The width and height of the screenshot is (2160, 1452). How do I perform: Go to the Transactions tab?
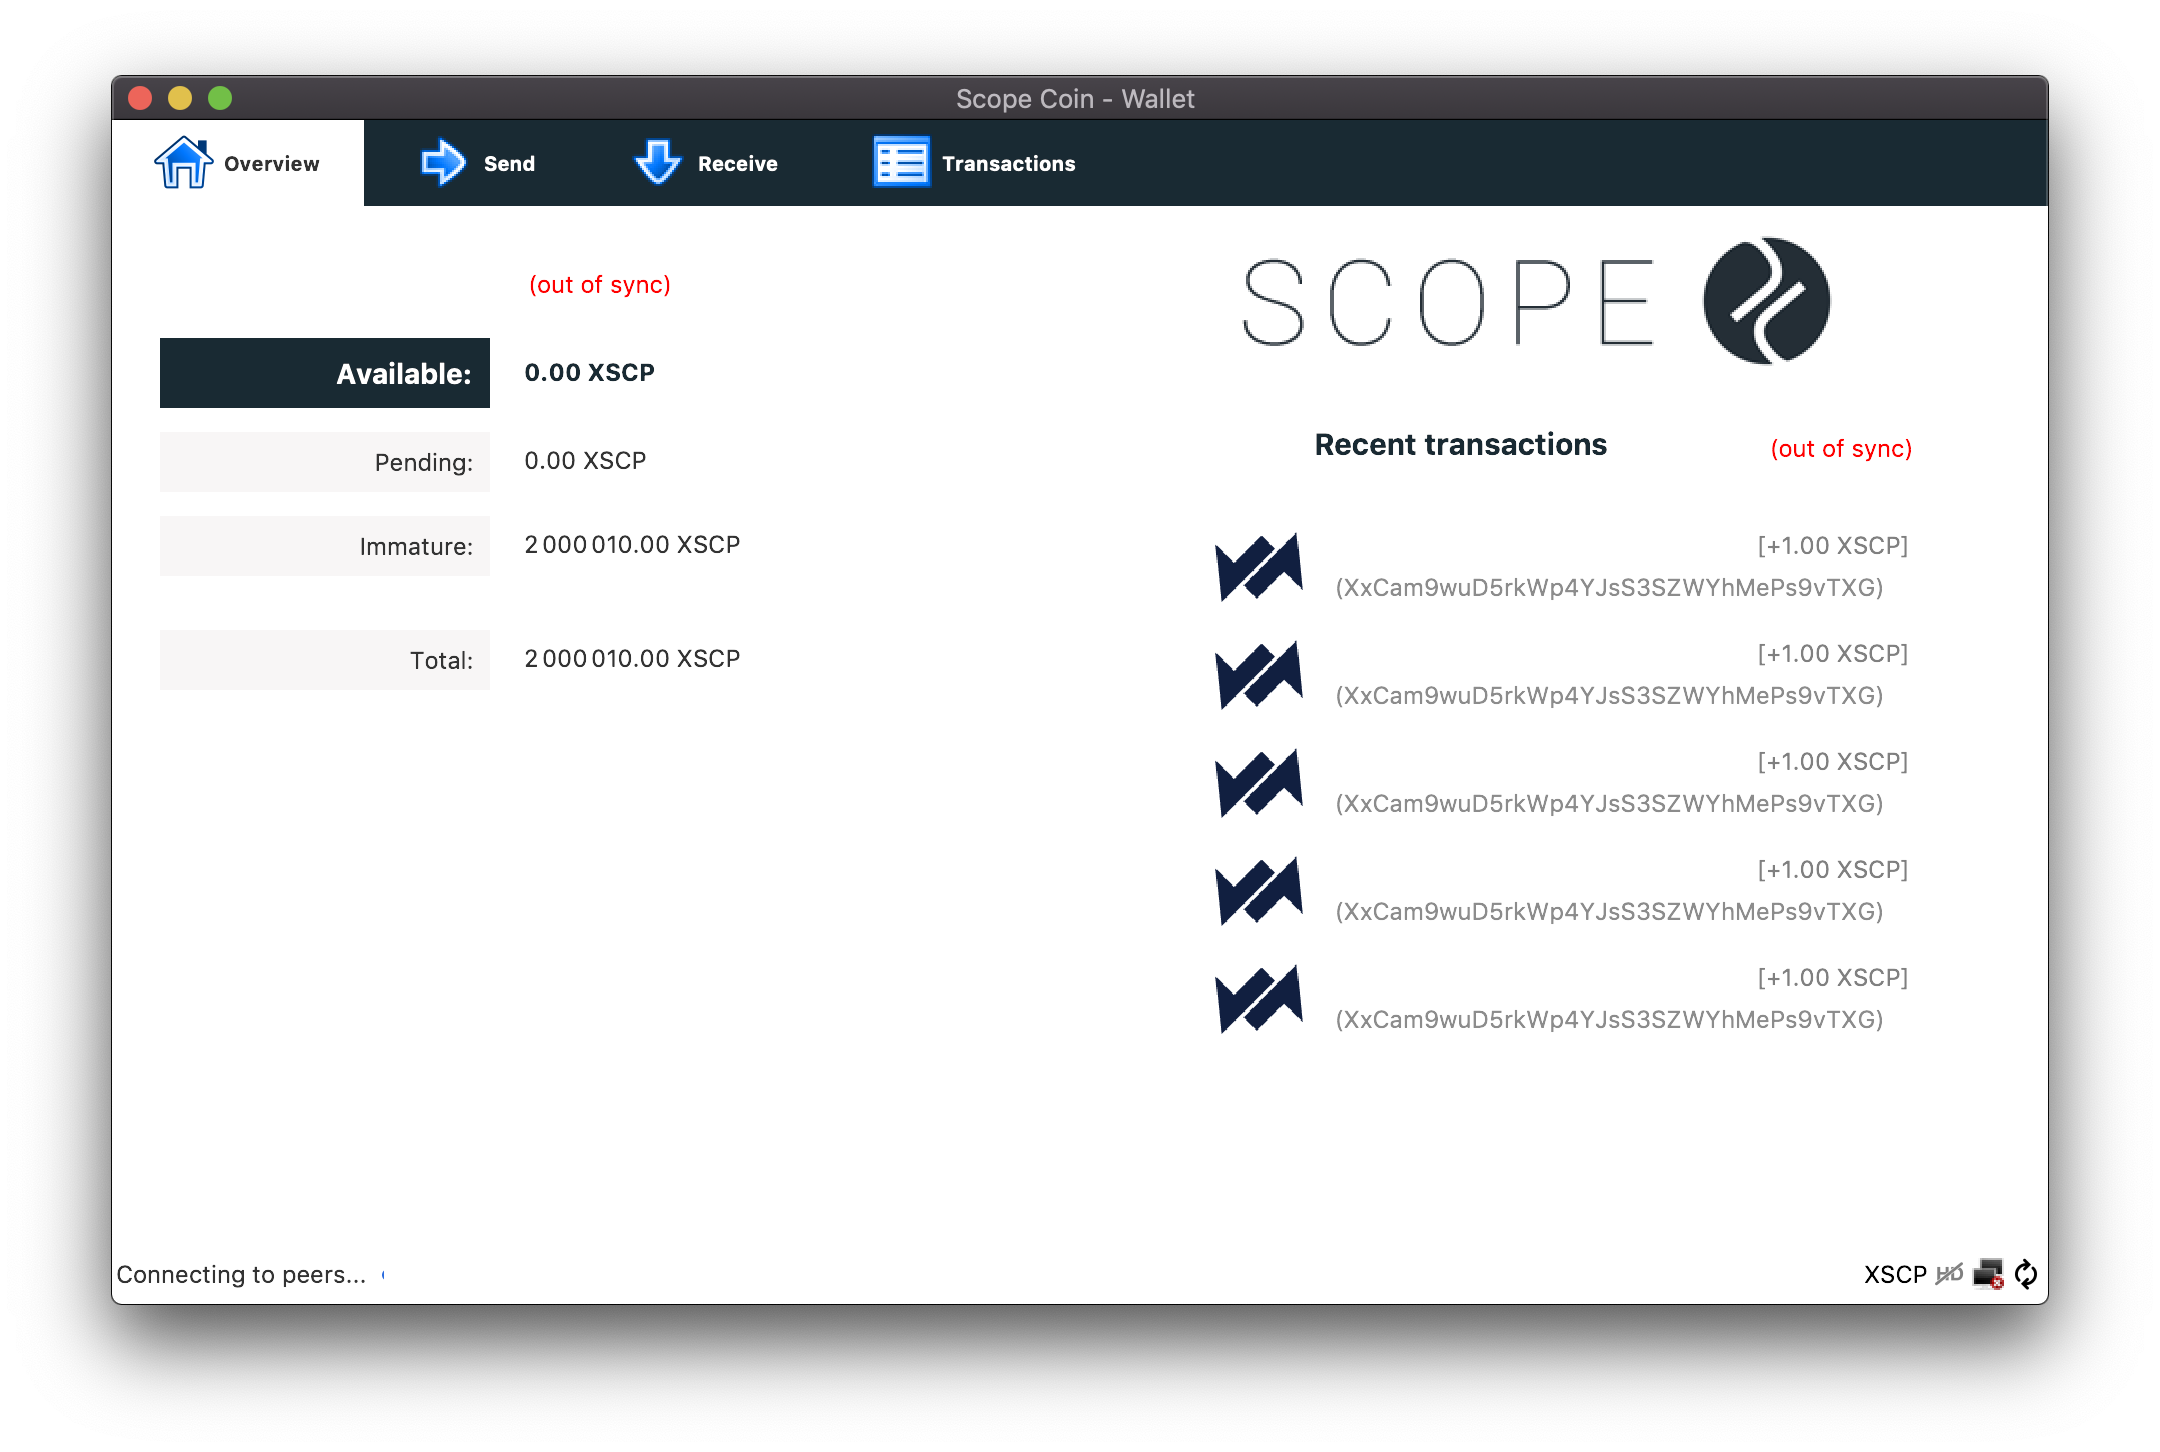974,163
